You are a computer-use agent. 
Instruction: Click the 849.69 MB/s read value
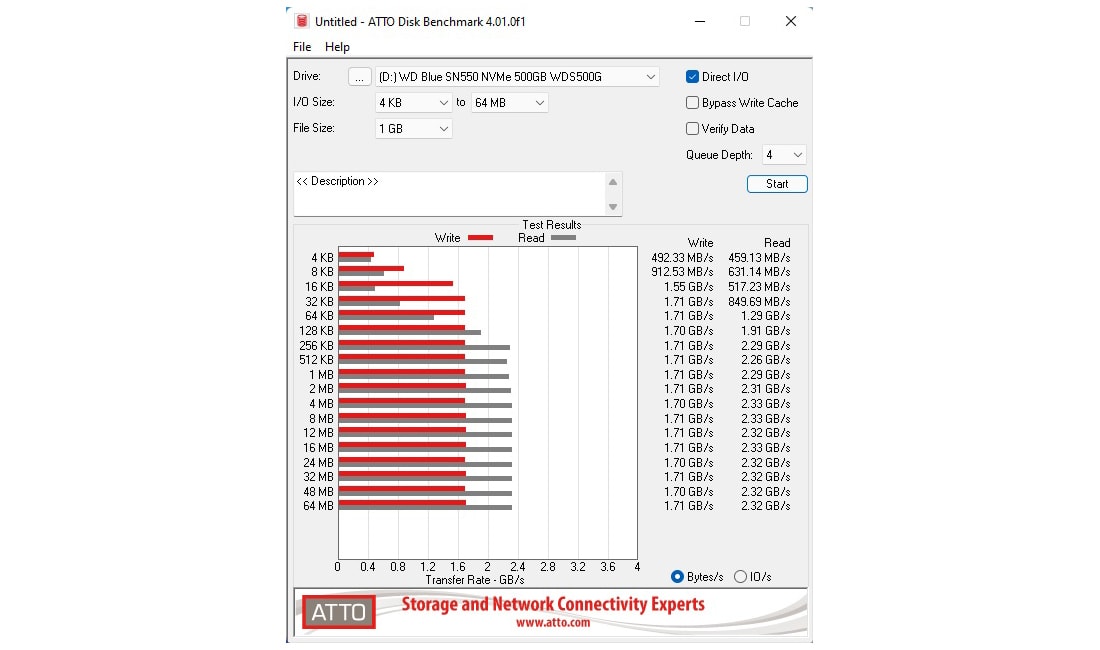[759, 302]
